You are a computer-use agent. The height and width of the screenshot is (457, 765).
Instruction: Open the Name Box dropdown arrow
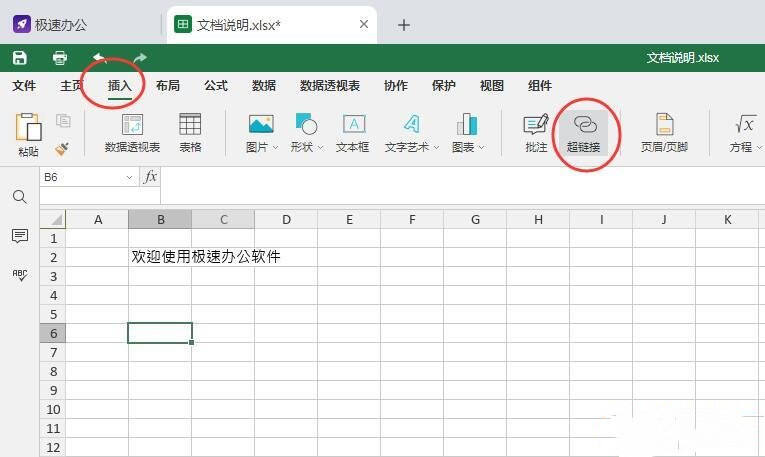point(129,177)
